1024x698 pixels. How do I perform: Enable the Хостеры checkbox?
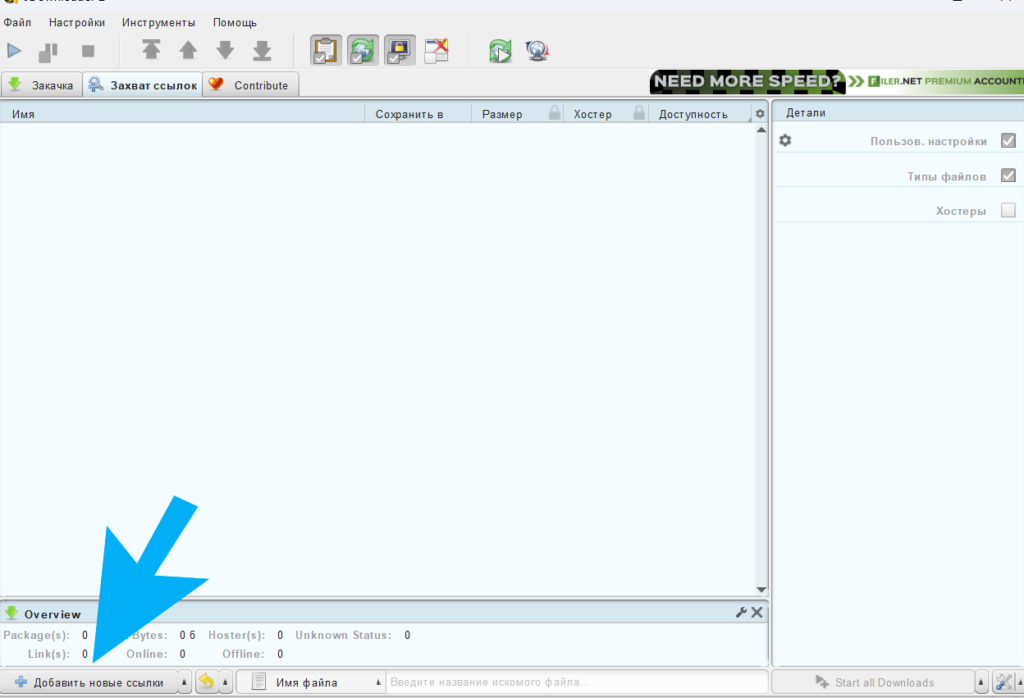(1008, 210)
